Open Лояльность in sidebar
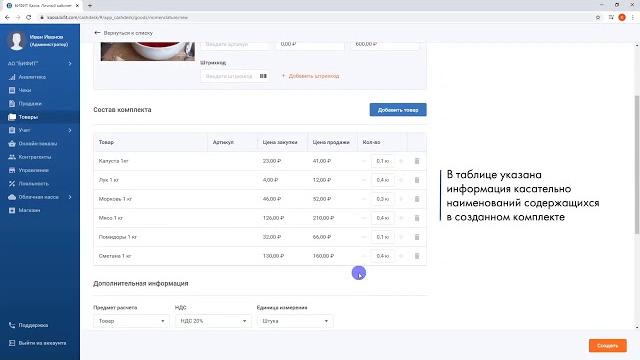 tap(33, 184)
